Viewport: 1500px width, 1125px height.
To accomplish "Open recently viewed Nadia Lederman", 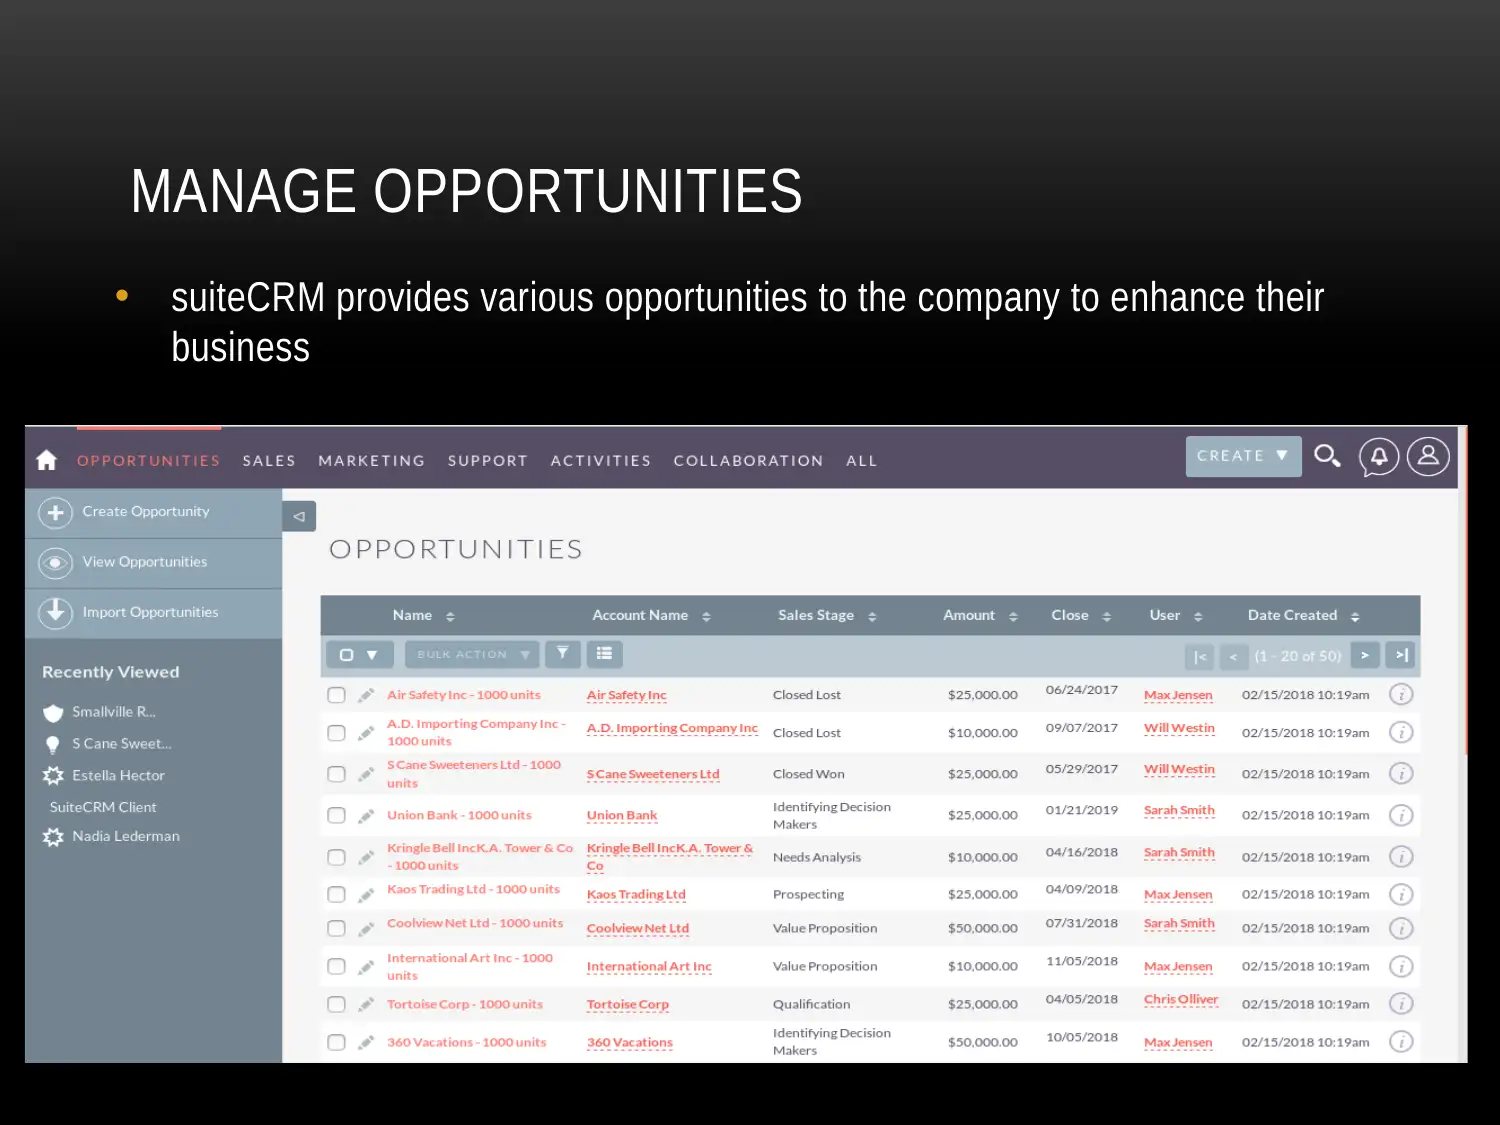I will (x=126, y=836).
